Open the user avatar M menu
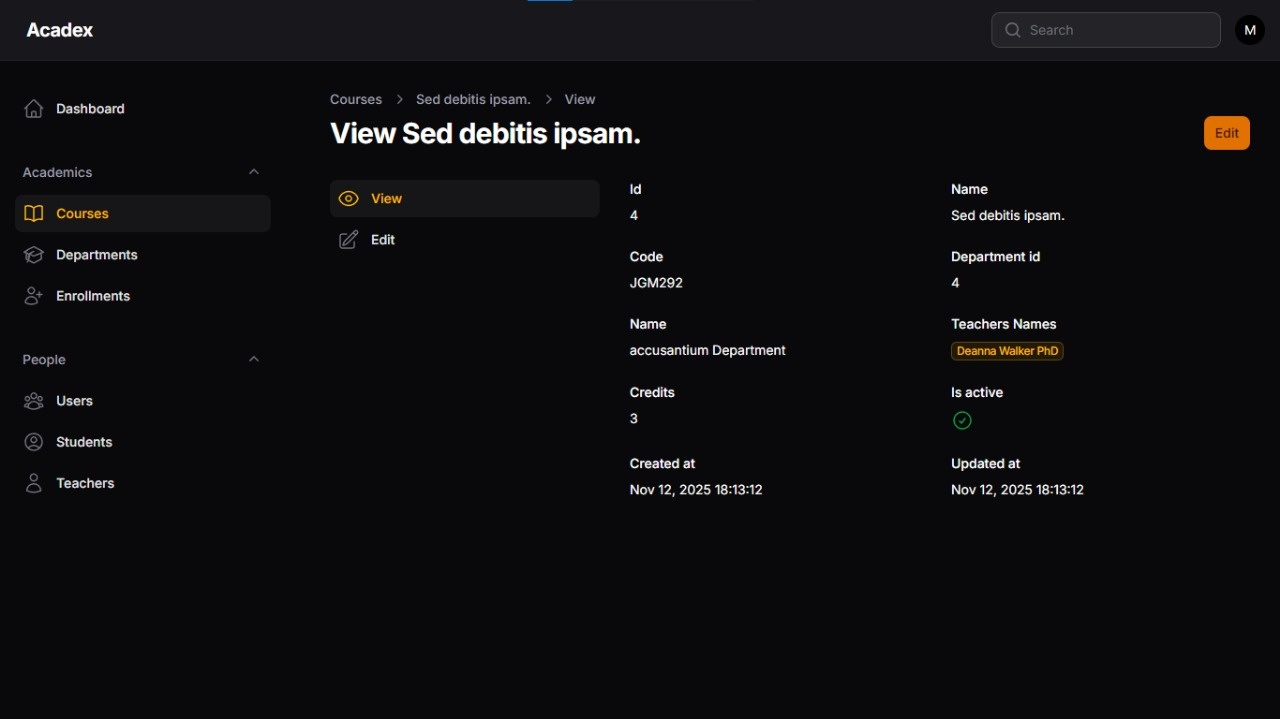This screenshot has height=719, width=1280. pos(1249,30)
